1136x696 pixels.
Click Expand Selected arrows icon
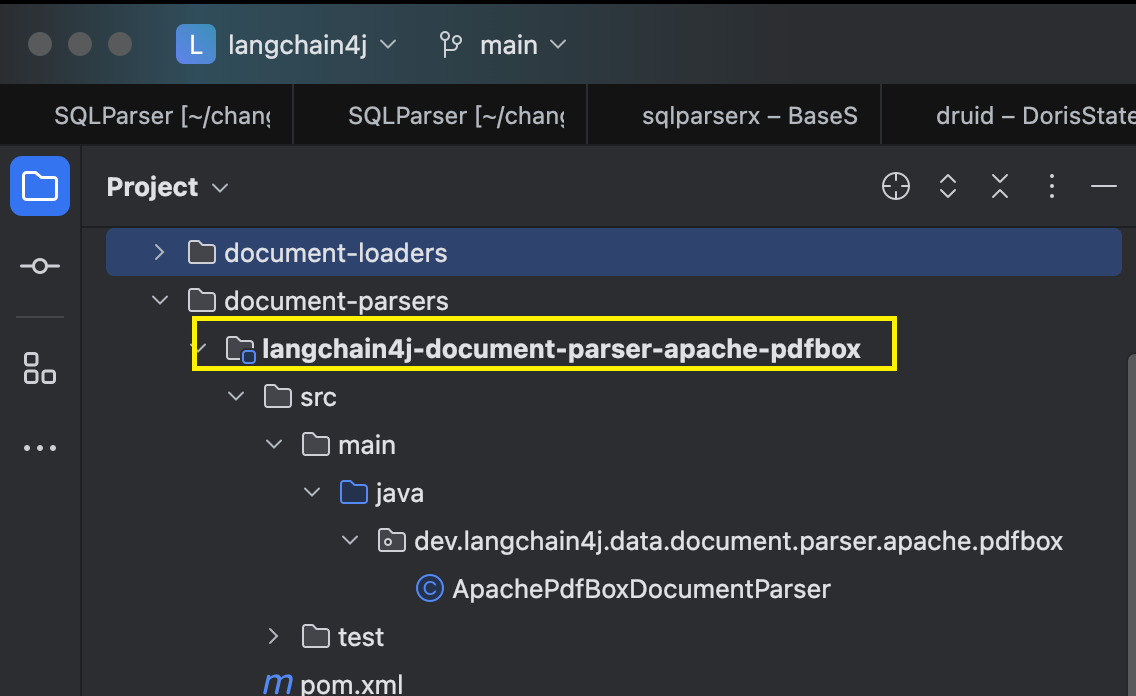click(948, 186)
